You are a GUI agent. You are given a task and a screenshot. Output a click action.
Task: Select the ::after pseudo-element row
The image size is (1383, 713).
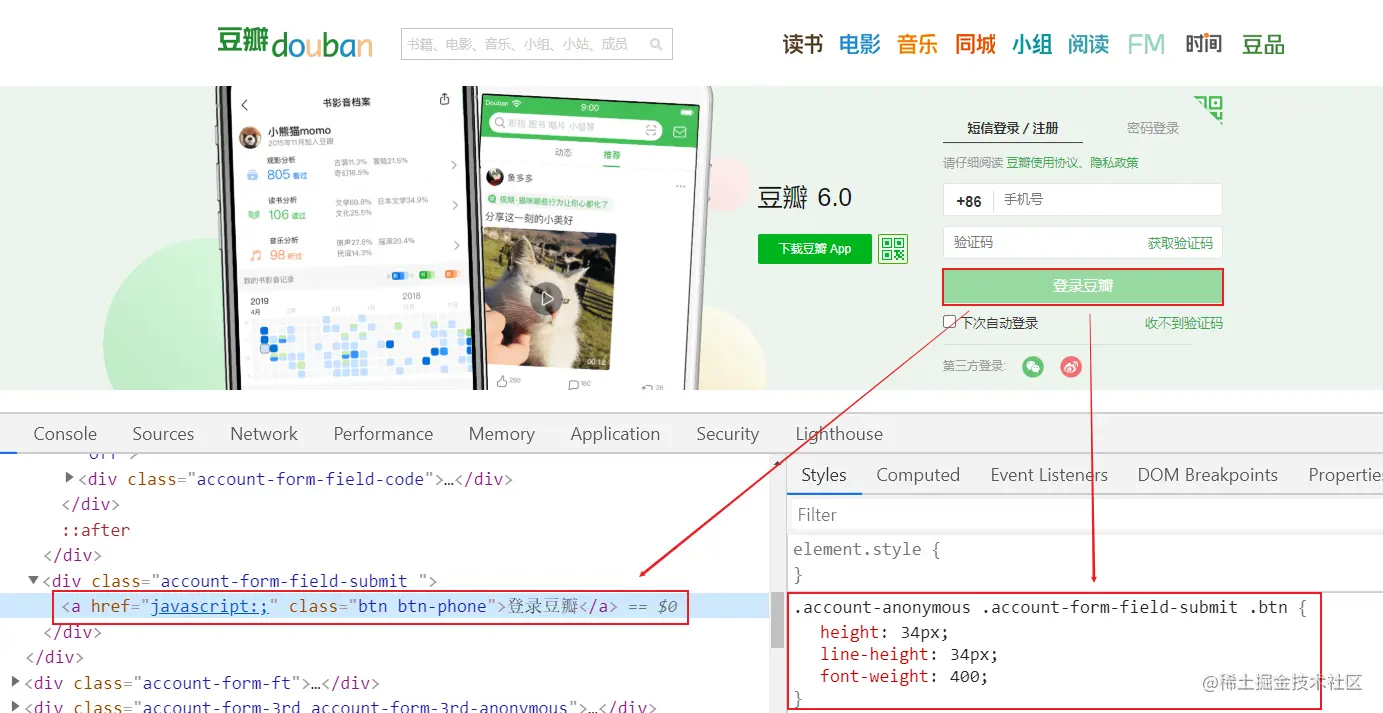click(x=96, y=530)
